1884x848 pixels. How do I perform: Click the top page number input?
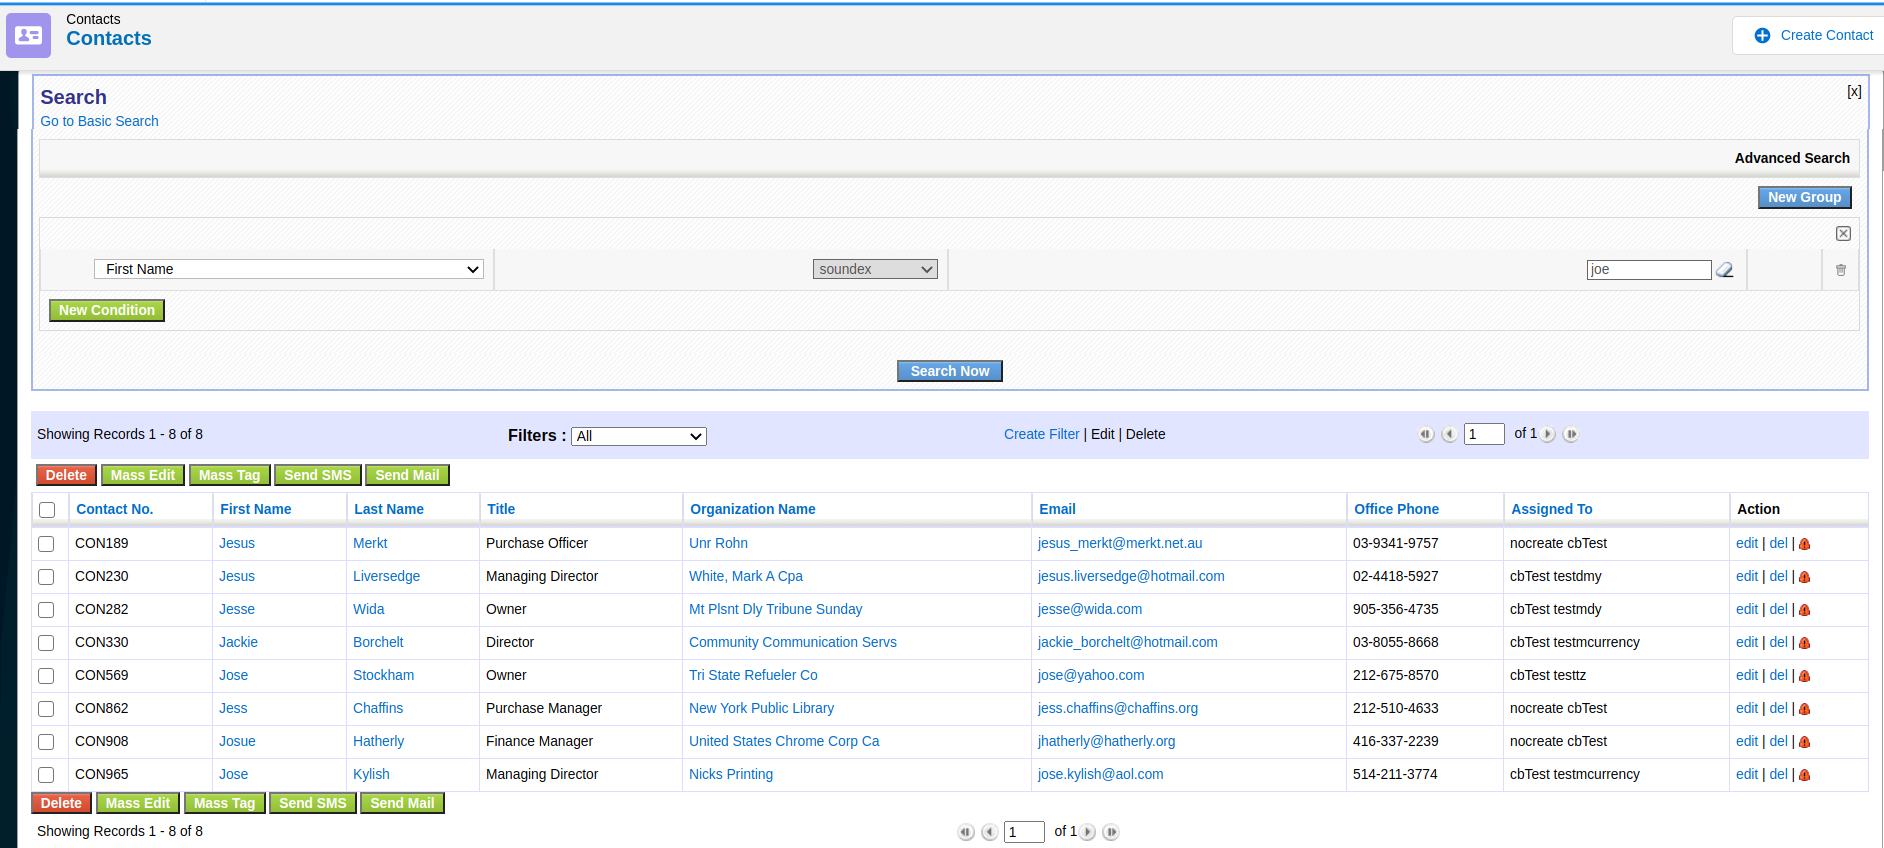coord(1484,434)
